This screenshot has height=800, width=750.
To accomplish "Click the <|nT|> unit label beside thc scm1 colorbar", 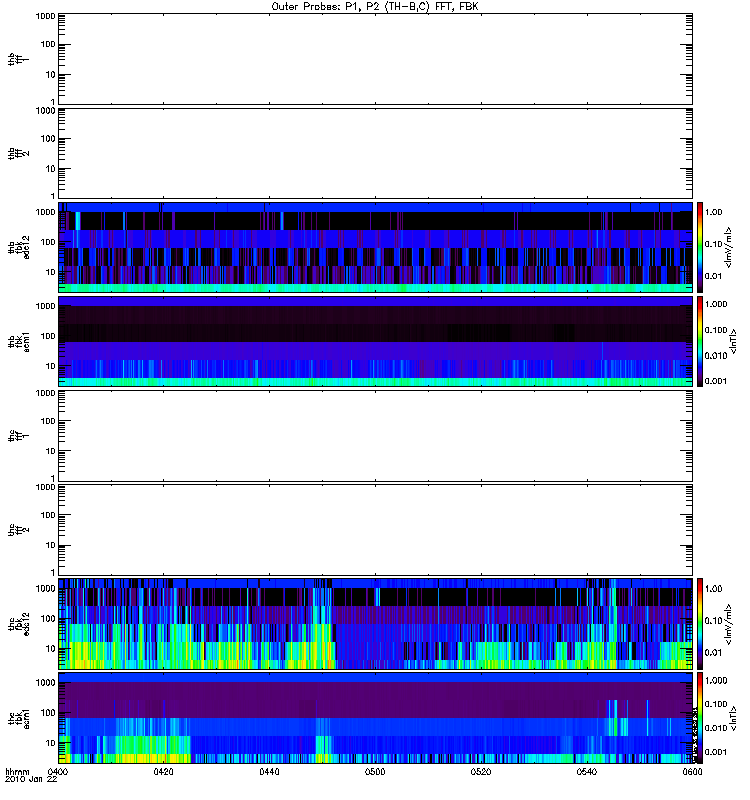I will click(x=734, y=718).
